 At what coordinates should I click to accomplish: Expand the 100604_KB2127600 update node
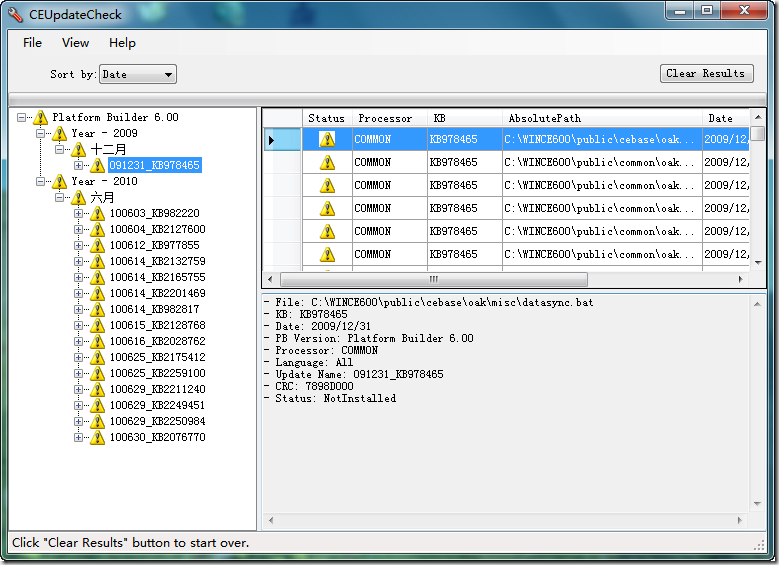[x=78, y=230]
